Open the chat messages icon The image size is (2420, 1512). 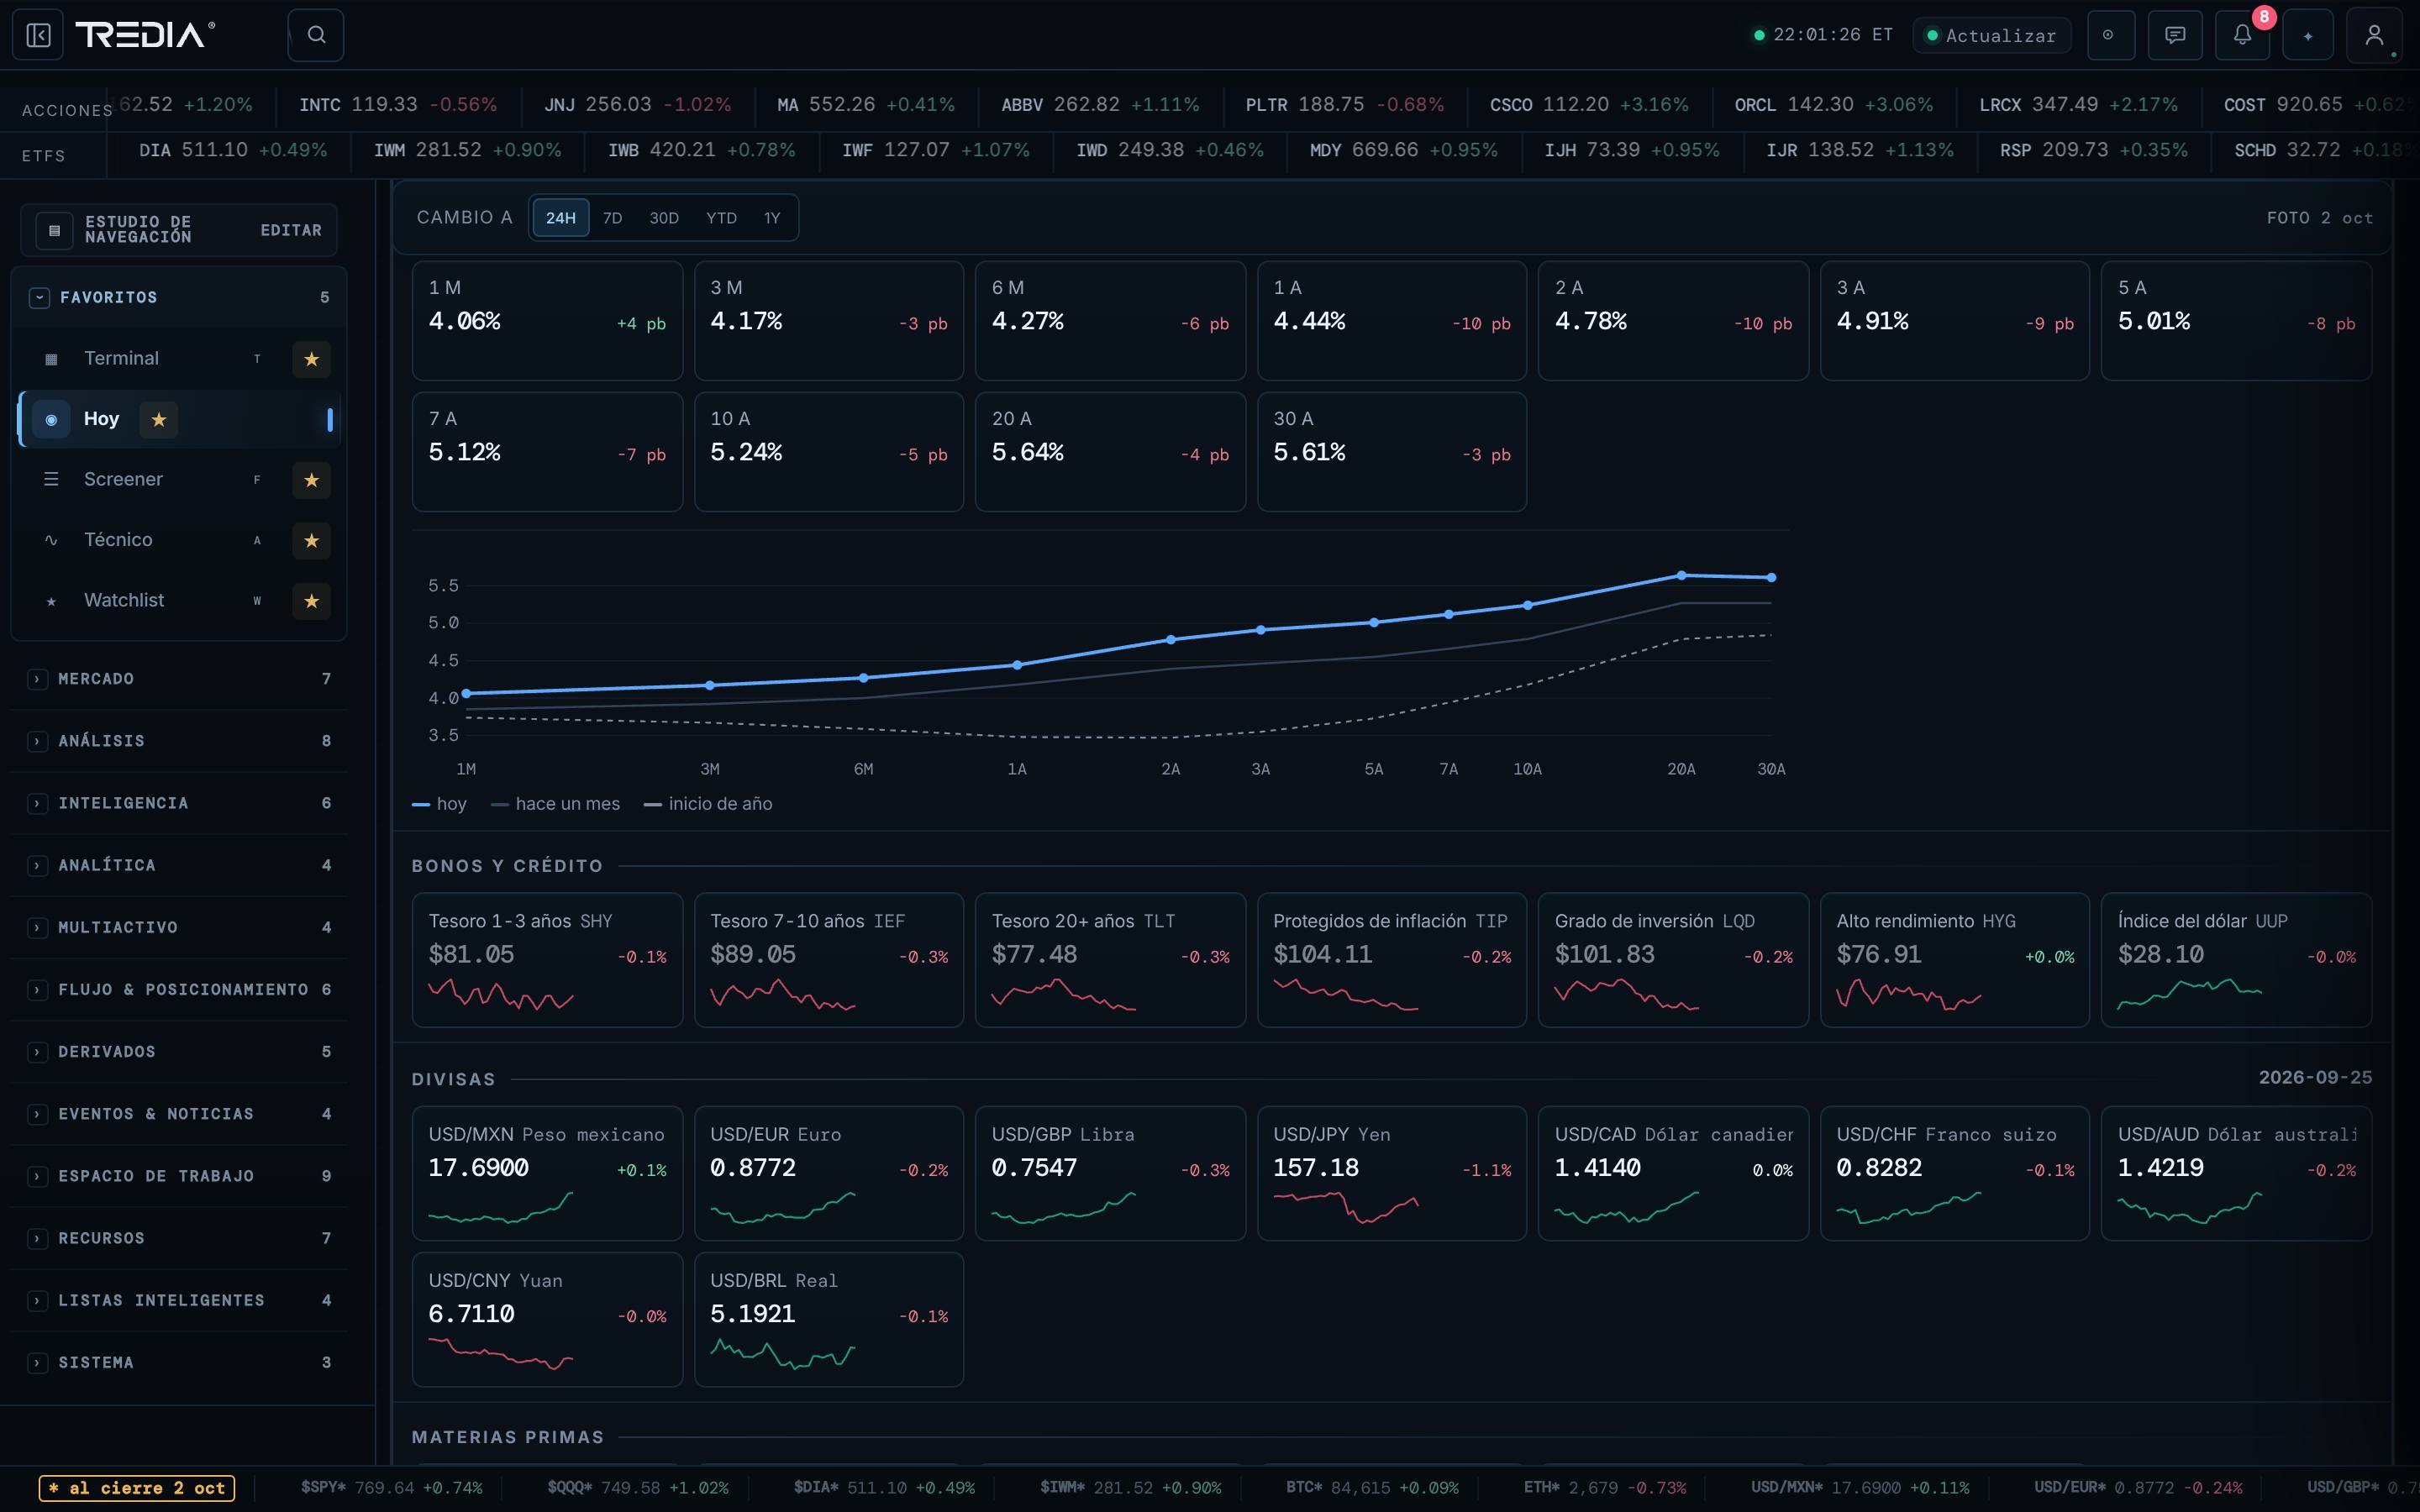coord(2175,35)
